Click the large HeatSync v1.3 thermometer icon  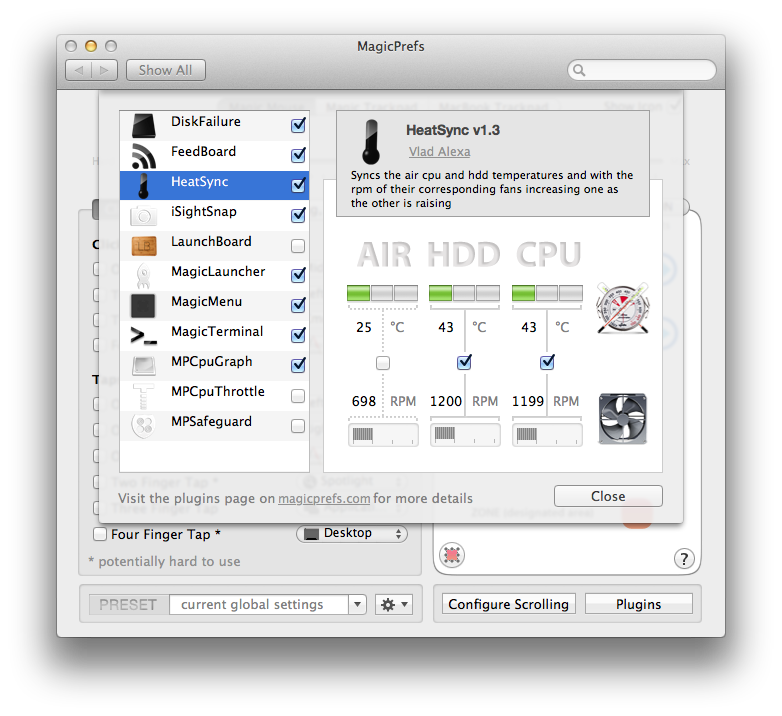tap(371, 142)
